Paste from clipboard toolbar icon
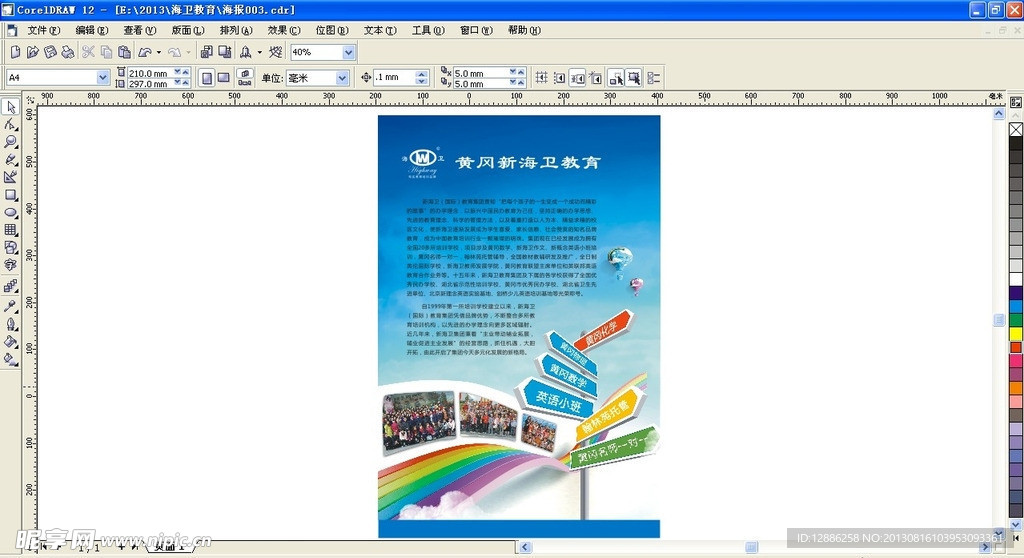This screenshot has height=558, width=1024. tap(124, 52)
